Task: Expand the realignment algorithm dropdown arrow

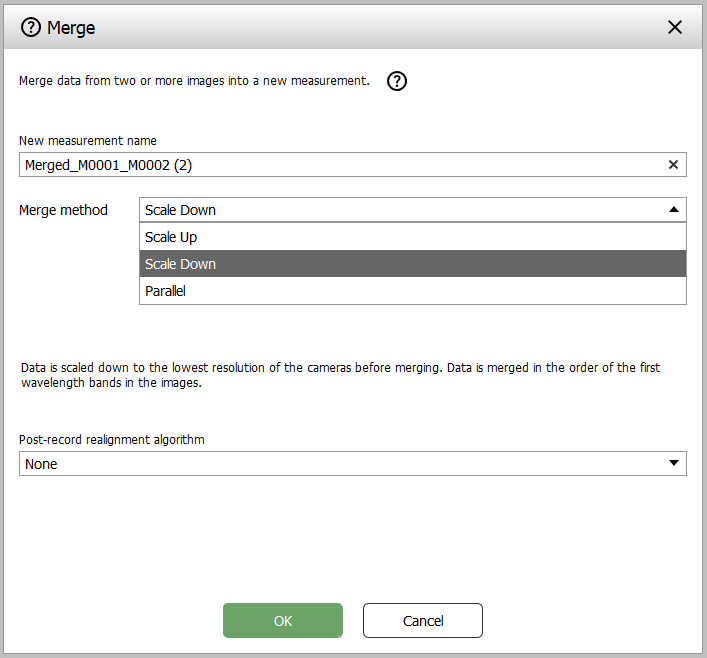Action: 673,463
